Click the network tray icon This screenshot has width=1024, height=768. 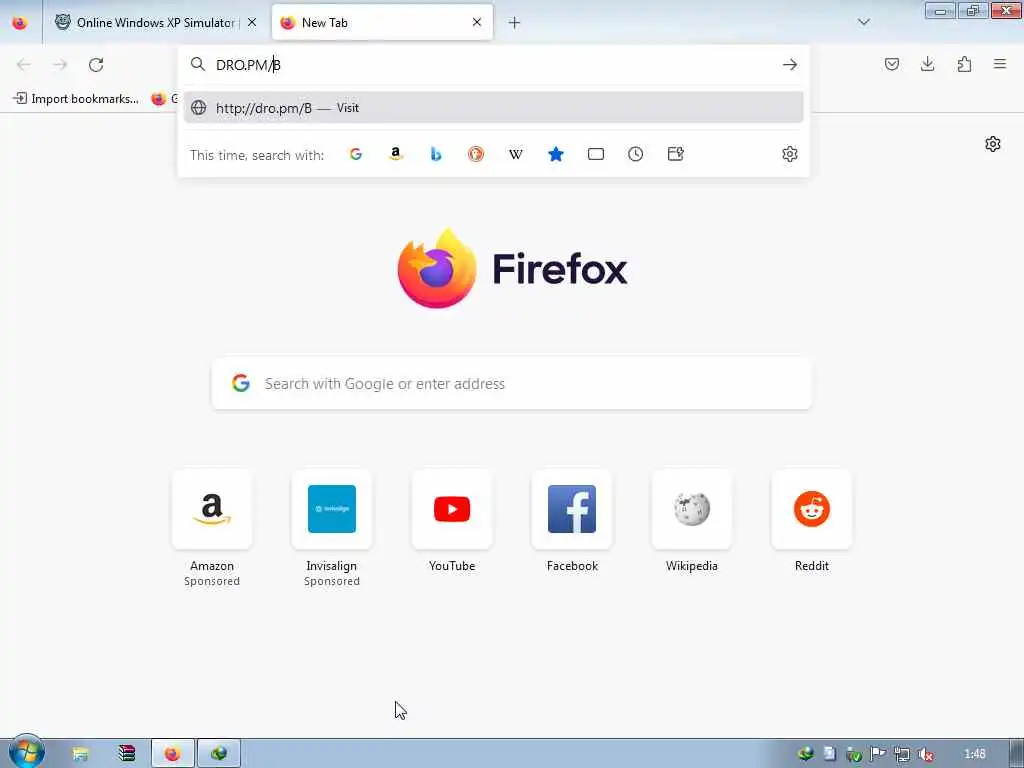(902, 754)
